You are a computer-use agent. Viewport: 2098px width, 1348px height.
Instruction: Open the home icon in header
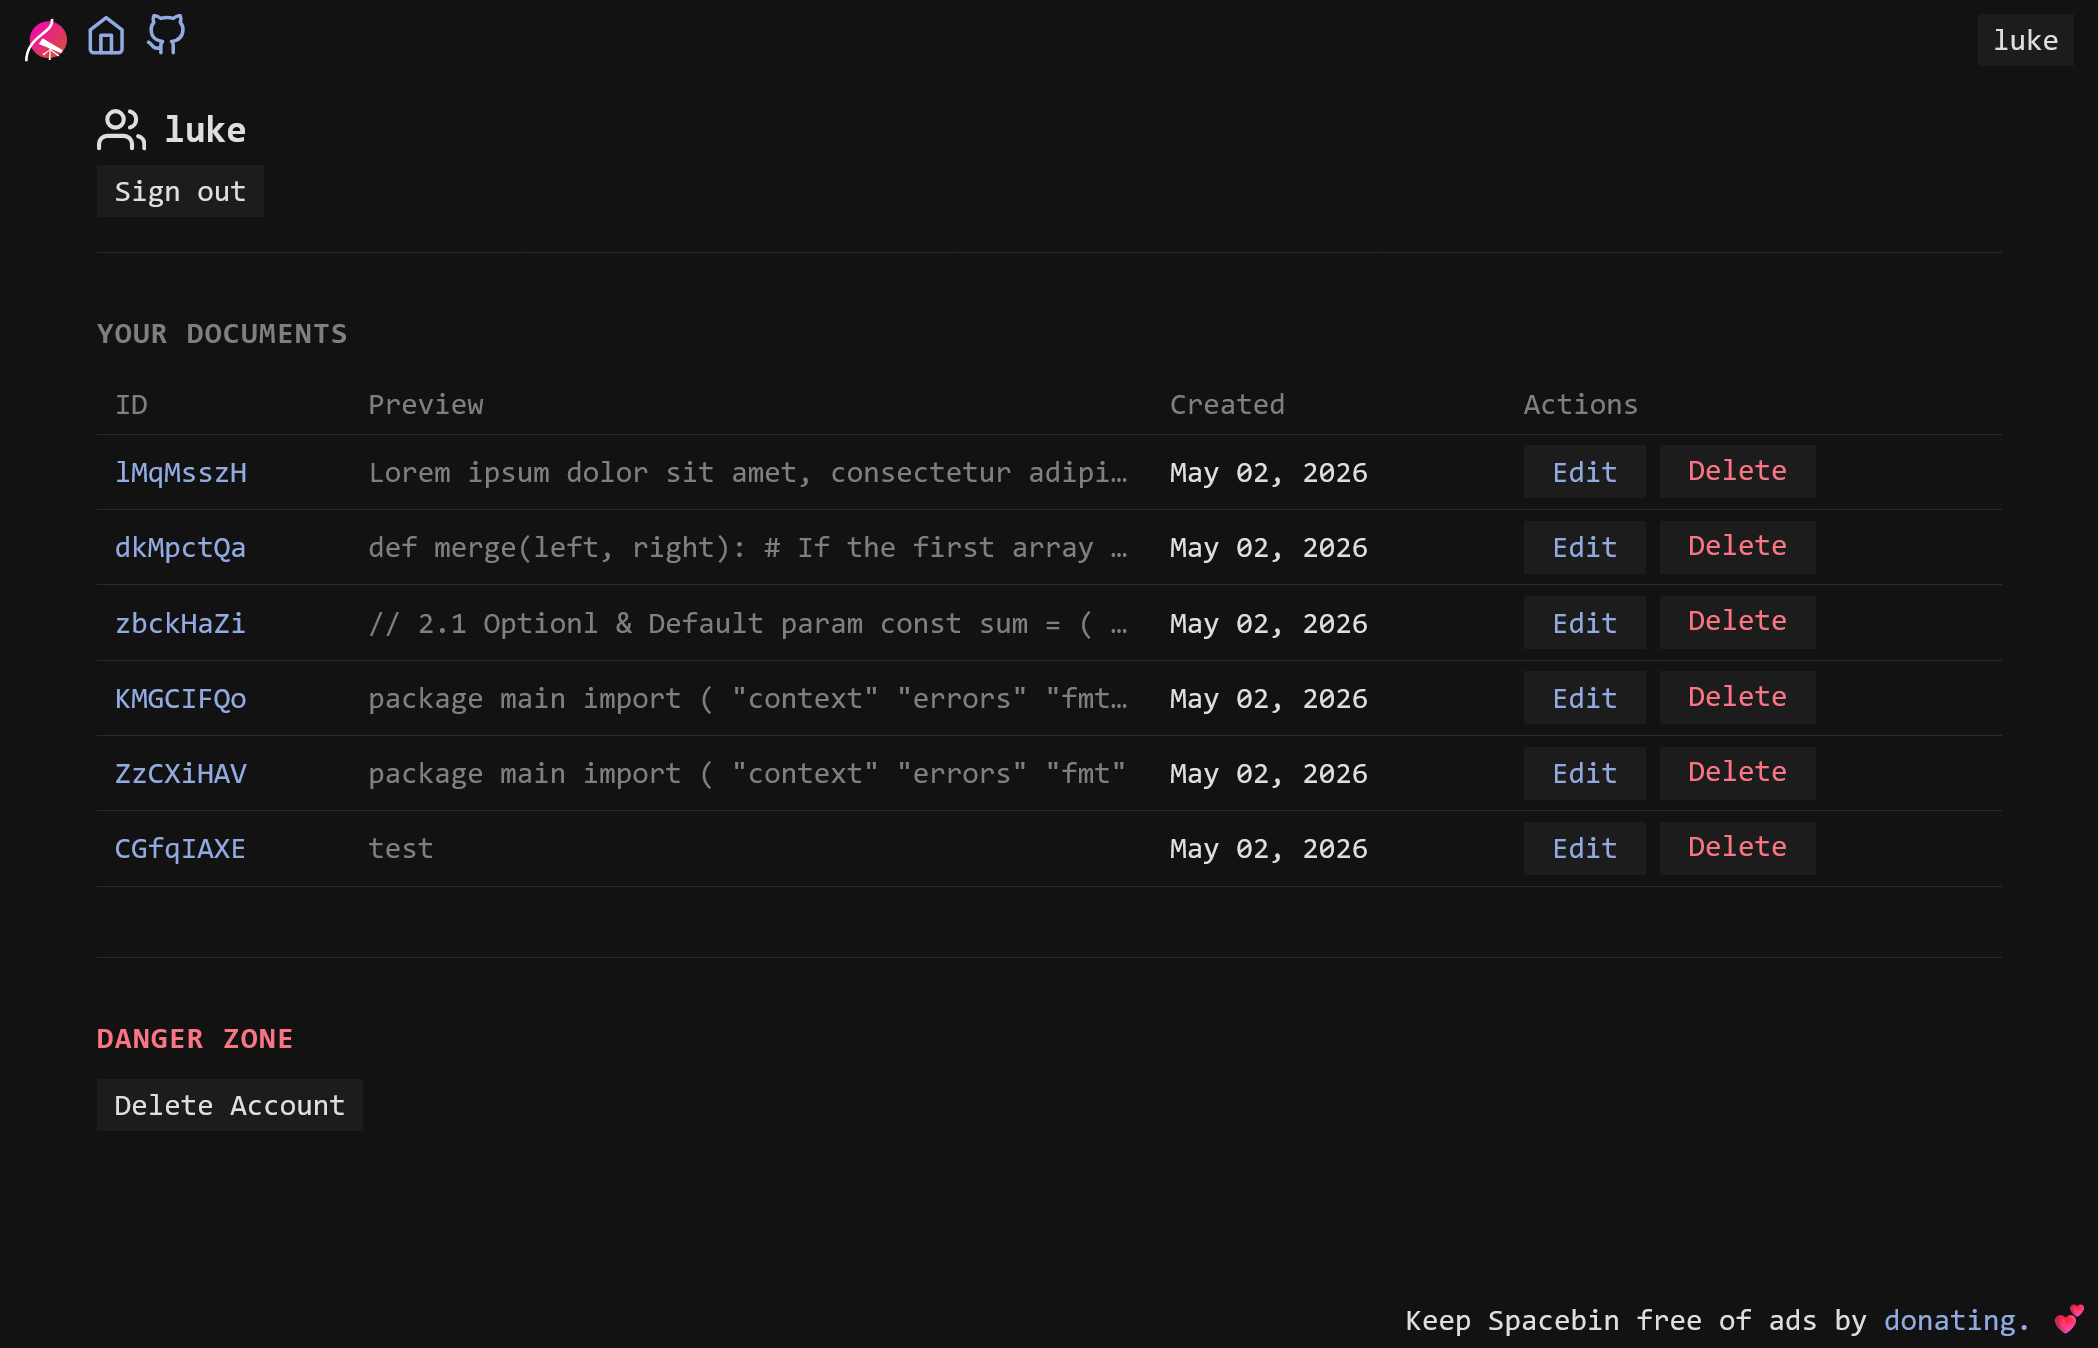pyautogui.click(x=106, y=37)
